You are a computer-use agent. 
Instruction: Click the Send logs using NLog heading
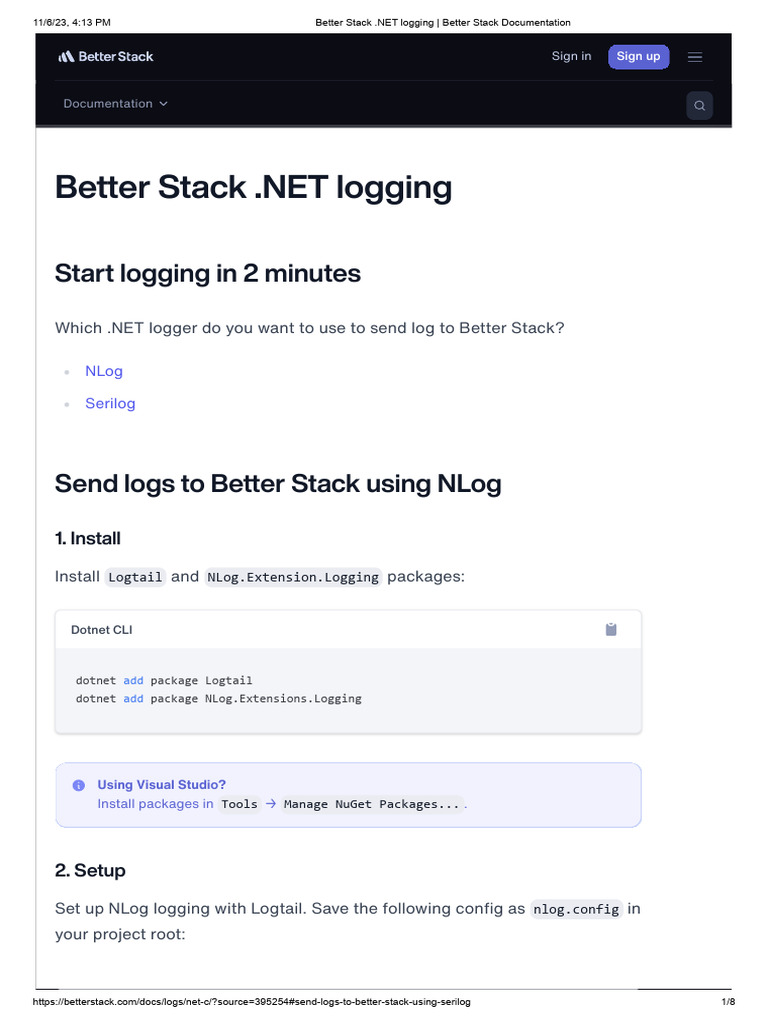point(278,484)
